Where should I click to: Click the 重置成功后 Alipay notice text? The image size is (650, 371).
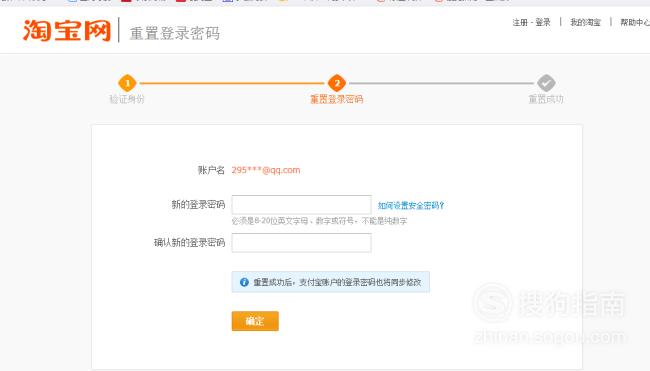click(337, 282)
